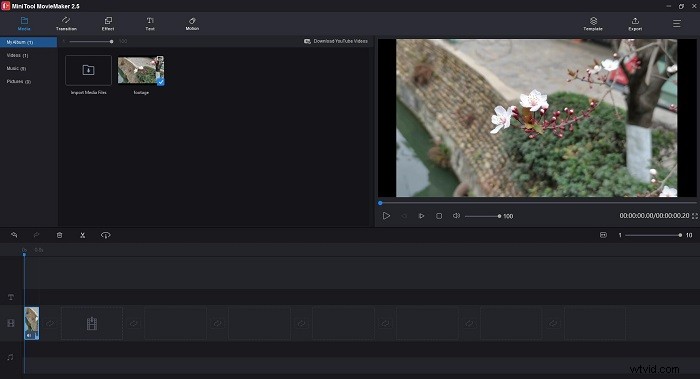This screenshot has width=700, height=379.
Task: Delete selected clip with trash icon
Action: (59, 235)
